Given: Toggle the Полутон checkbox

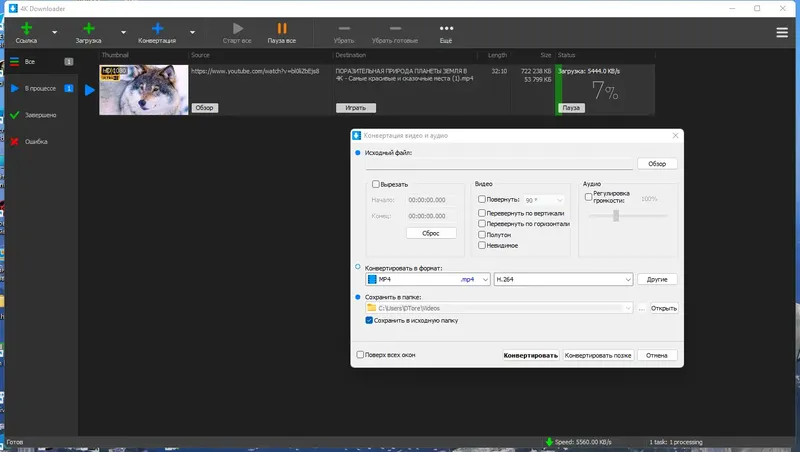Looking at the screenshot, I should click(482, 235).
